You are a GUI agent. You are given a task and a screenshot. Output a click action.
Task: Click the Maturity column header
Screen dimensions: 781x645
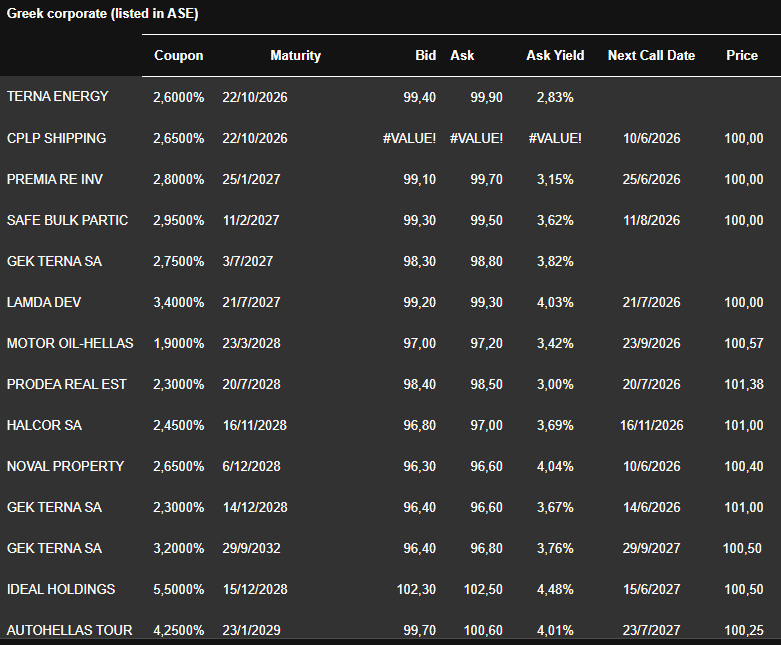[295, 55]
